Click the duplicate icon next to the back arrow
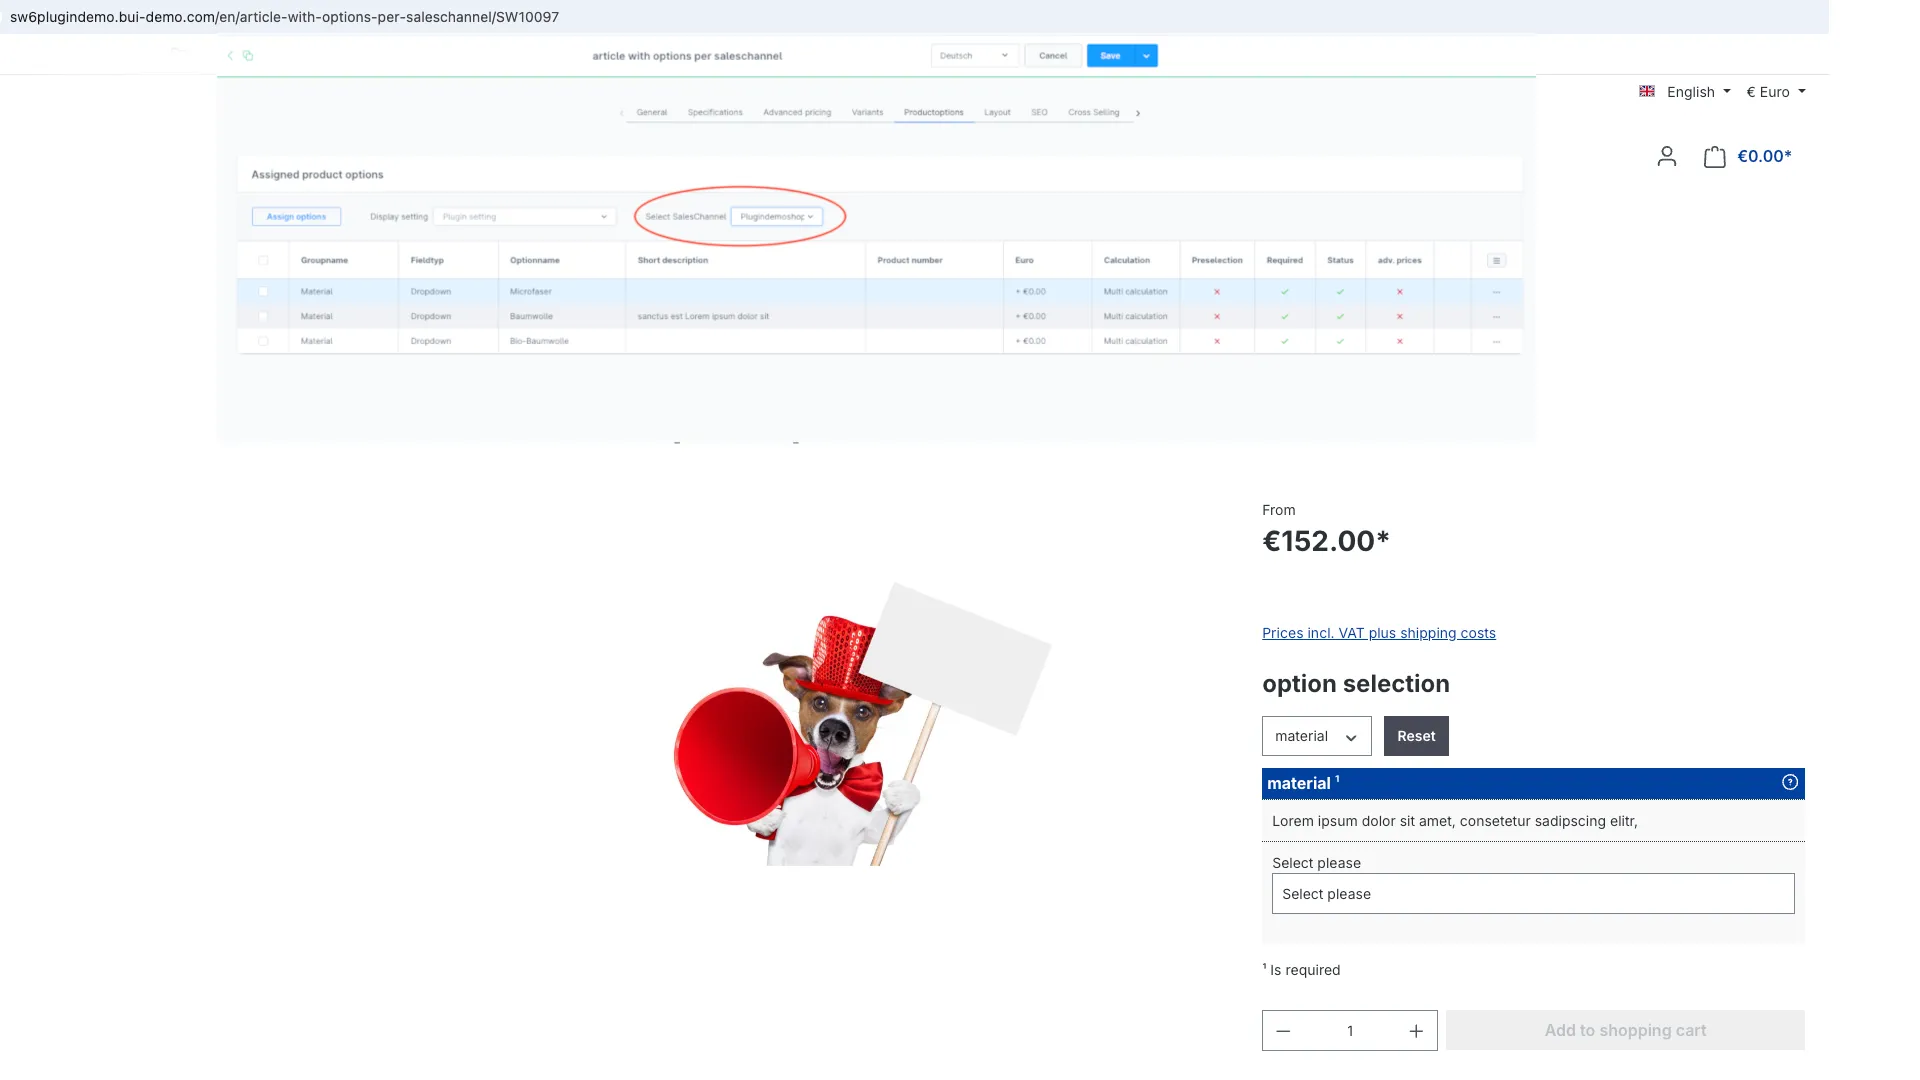Viewport: 1920px width, 1080px height. tap(248, 56)
